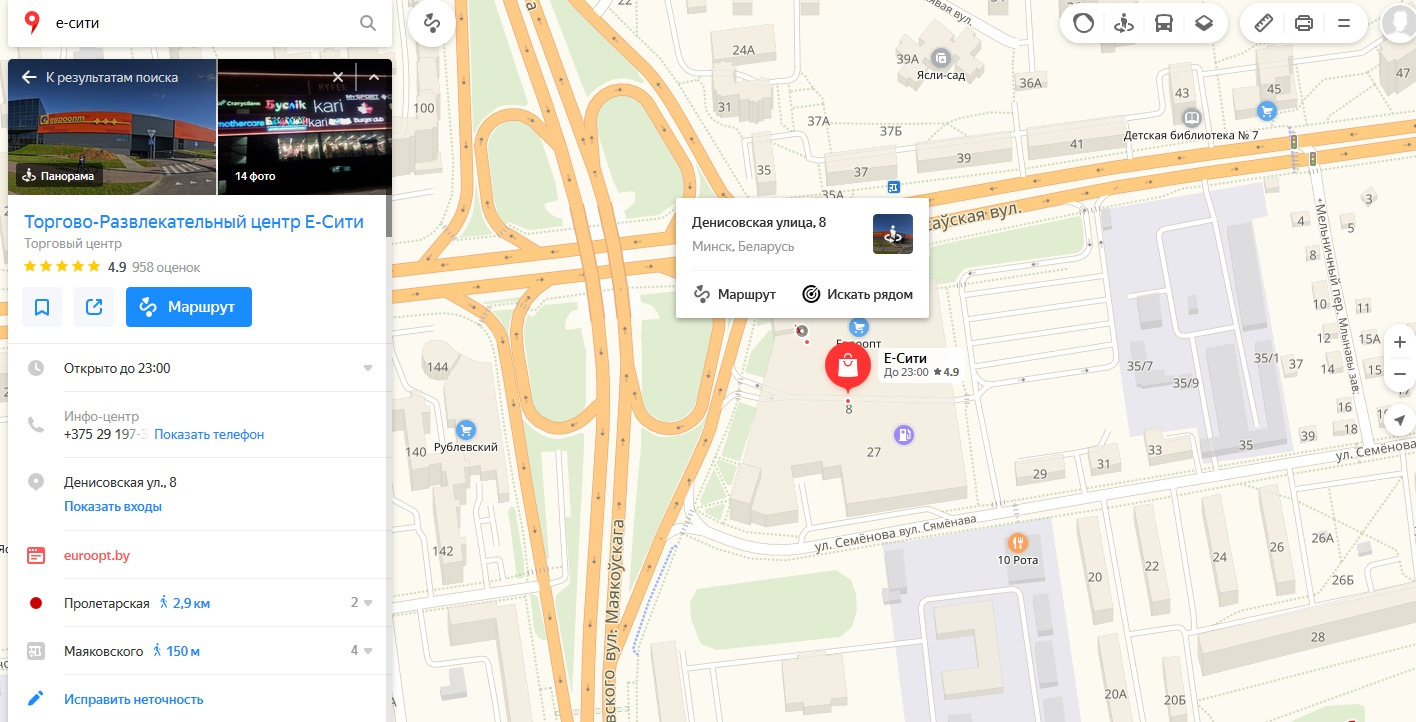This screenshot has height=722, width=1416.
Task: Toggle the traffic layer icon
Action: 1084,23
